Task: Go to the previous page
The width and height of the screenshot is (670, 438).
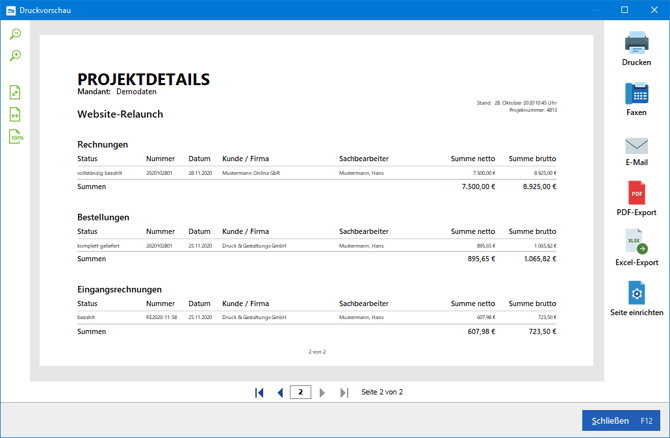Action: tap(280, 393)
